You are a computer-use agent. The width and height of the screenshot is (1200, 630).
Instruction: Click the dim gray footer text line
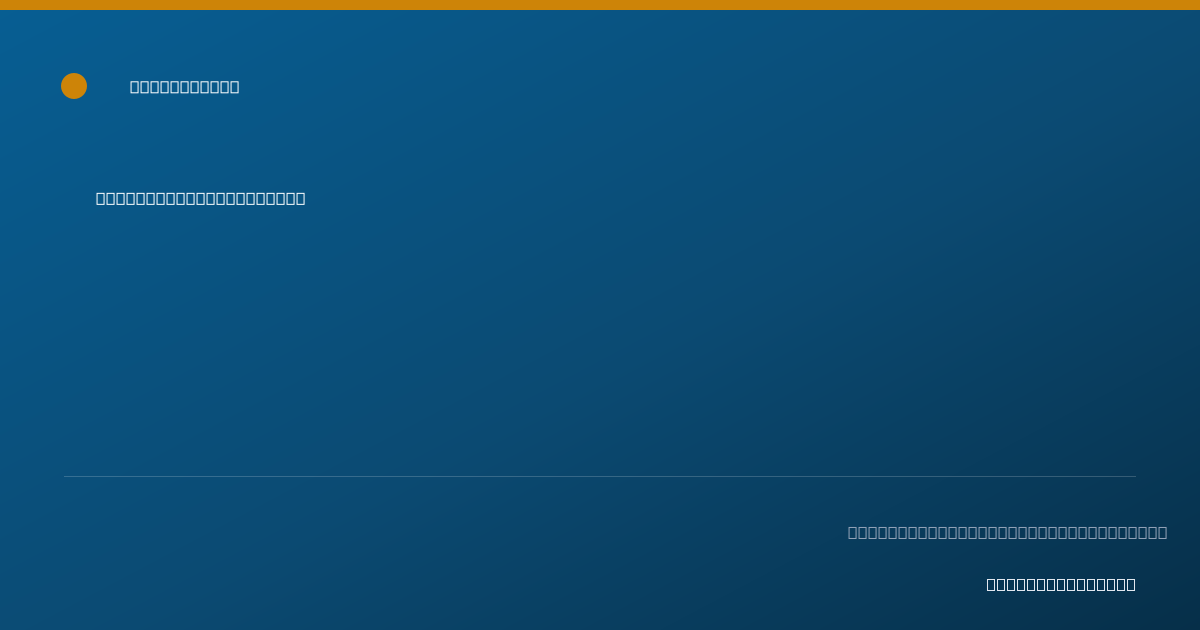pyautogui.click(x=1008, y=533)
